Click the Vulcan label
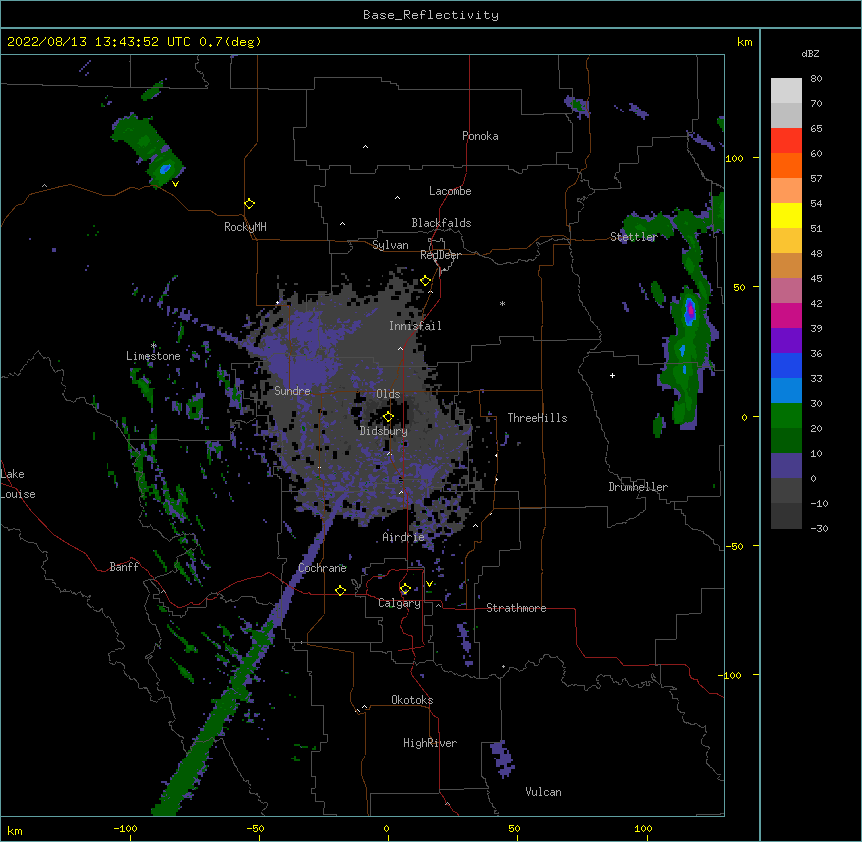This screenshot has height=842, width=862. (543, 792)
